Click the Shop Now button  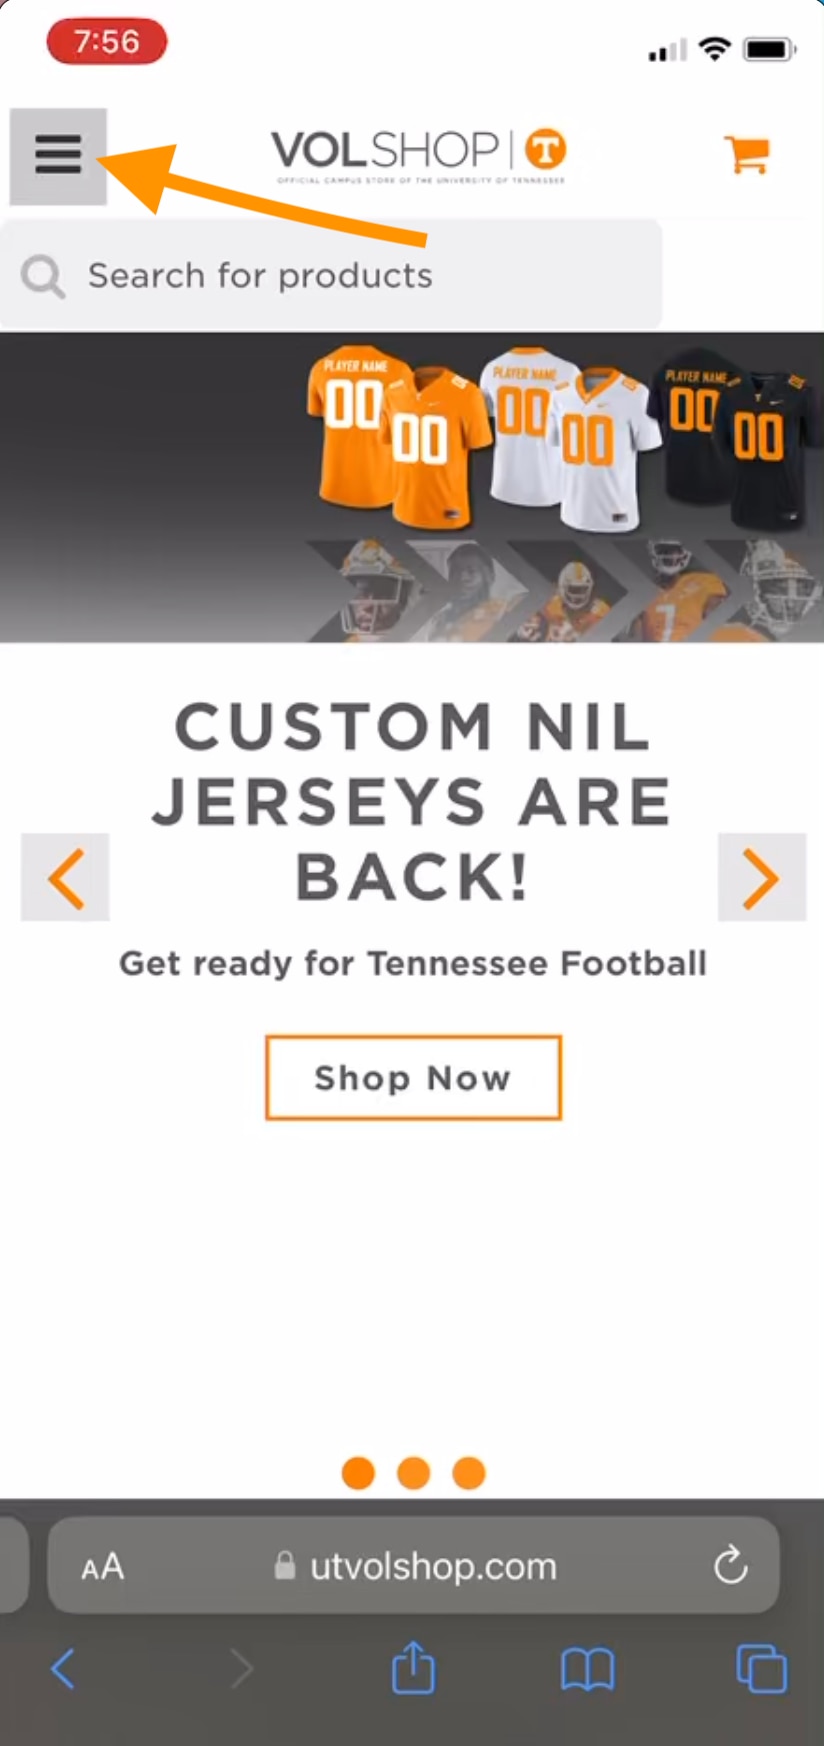(413, 1078)
